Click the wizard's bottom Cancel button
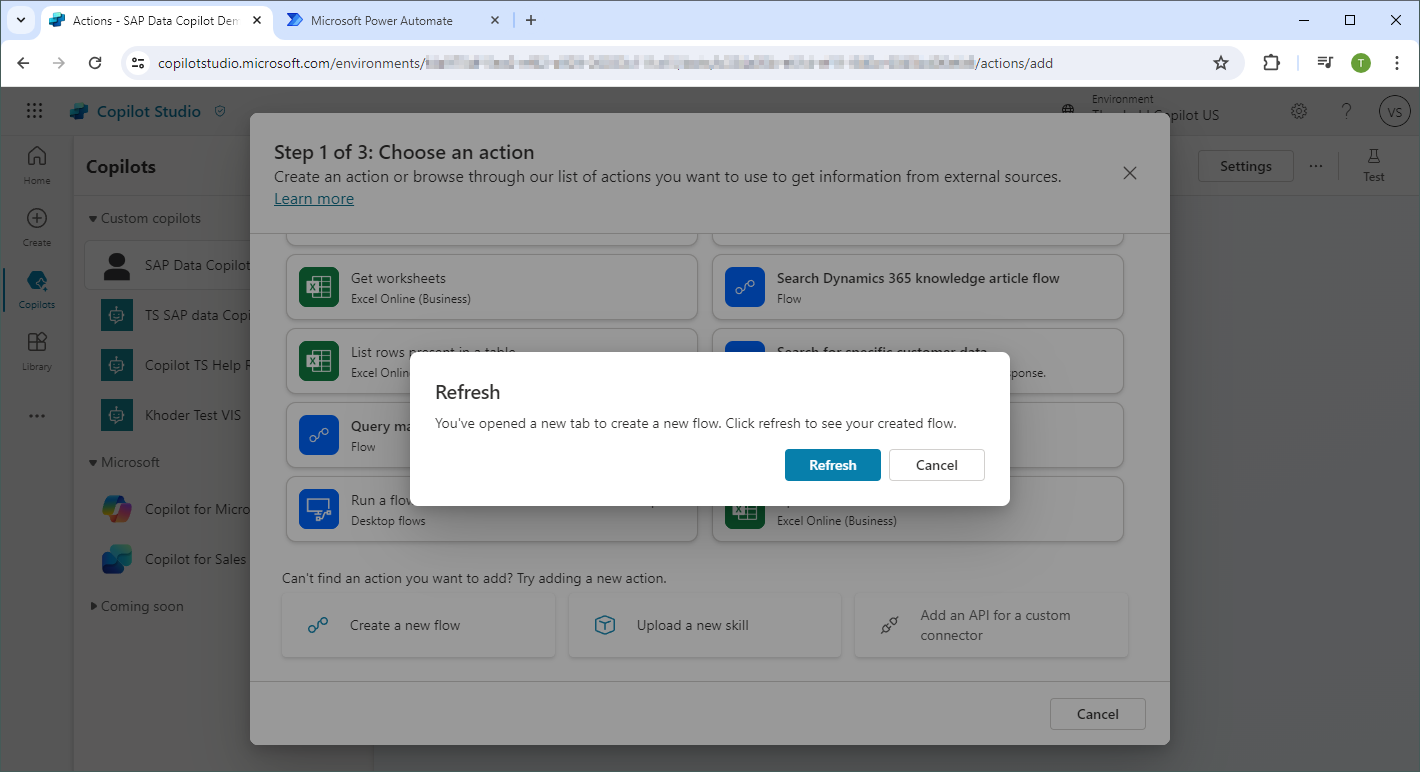The image size is (1420, 772). point(1097,714)
